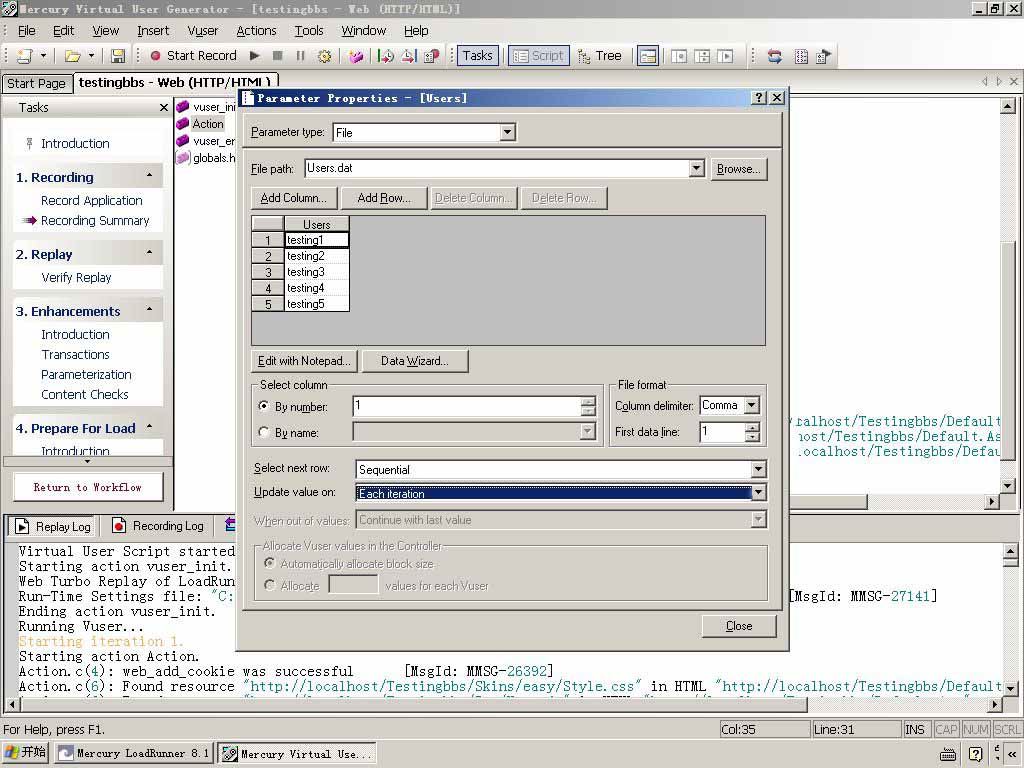Viewport: 1024px width, 768px height.
Task: Switch to Tree view in toolbar
Action: pyautogui.click(x=600, y=56)
